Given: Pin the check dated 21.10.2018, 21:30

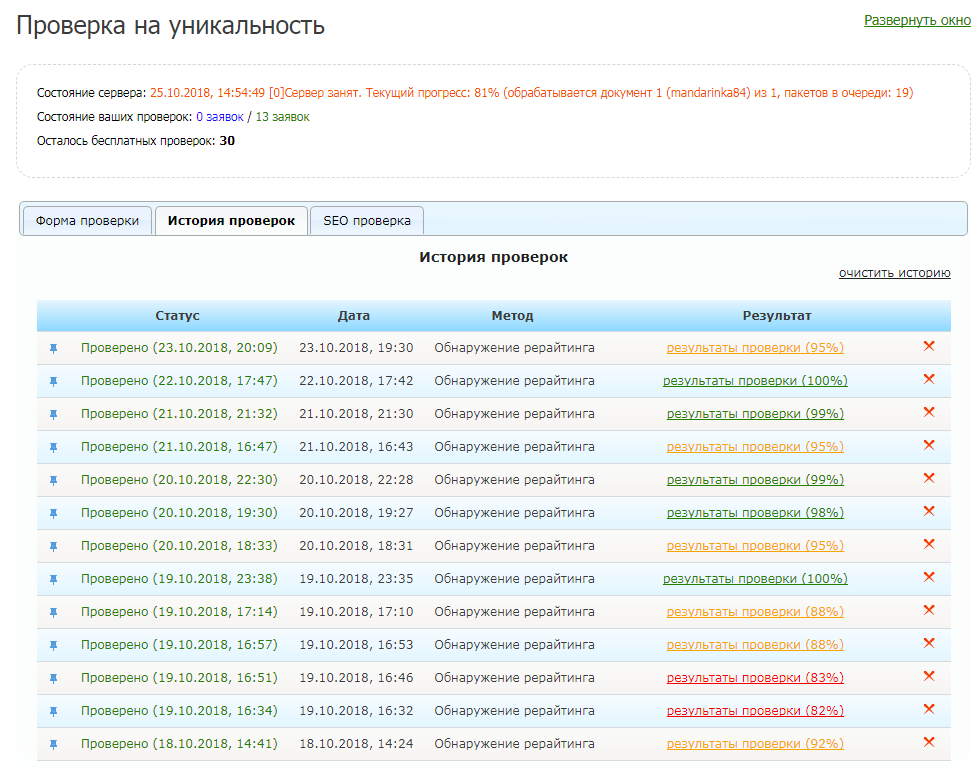Looking at the screenshot, I should click(x=53, y=414).
